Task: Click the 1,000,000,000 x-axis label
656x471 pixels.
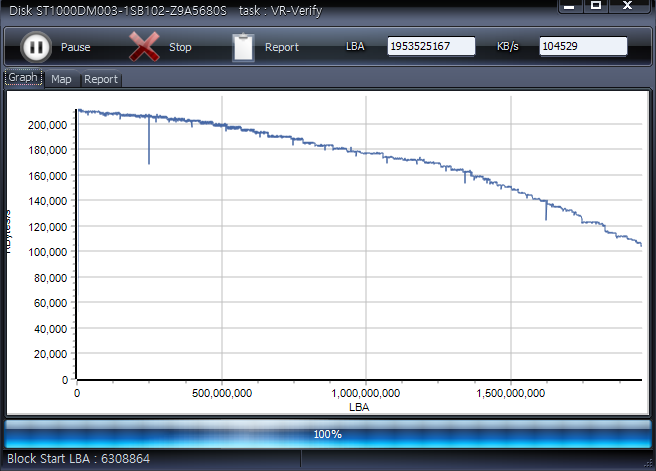Action: (x=365, y=394)
